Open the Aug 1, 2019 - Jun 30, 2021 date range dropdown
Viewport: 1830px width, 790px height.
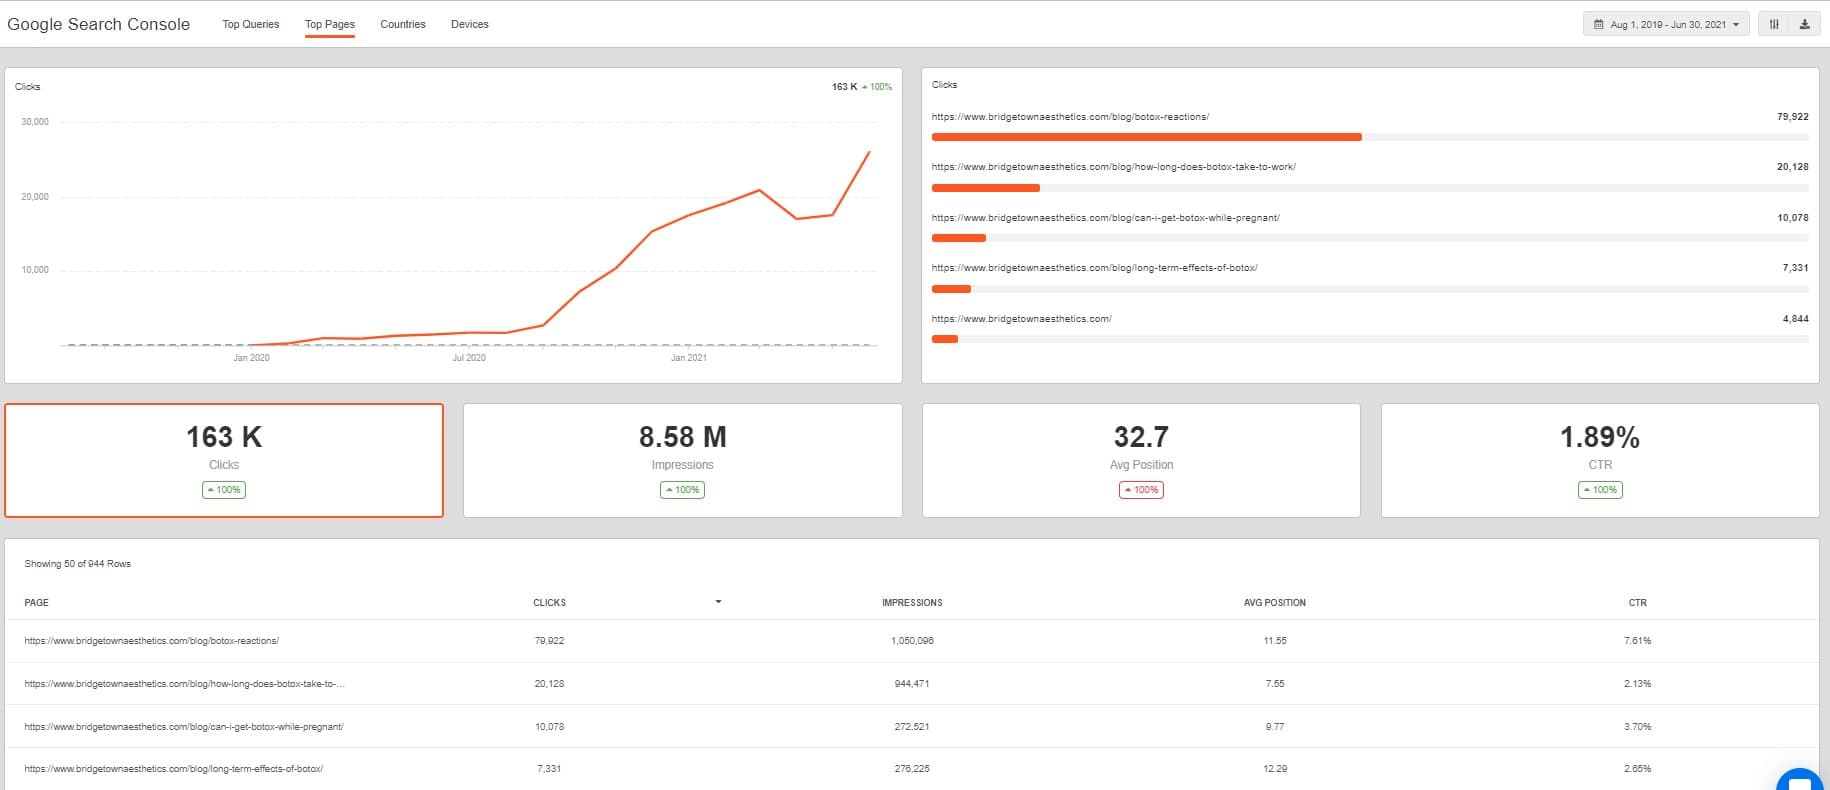(1666, 24)
